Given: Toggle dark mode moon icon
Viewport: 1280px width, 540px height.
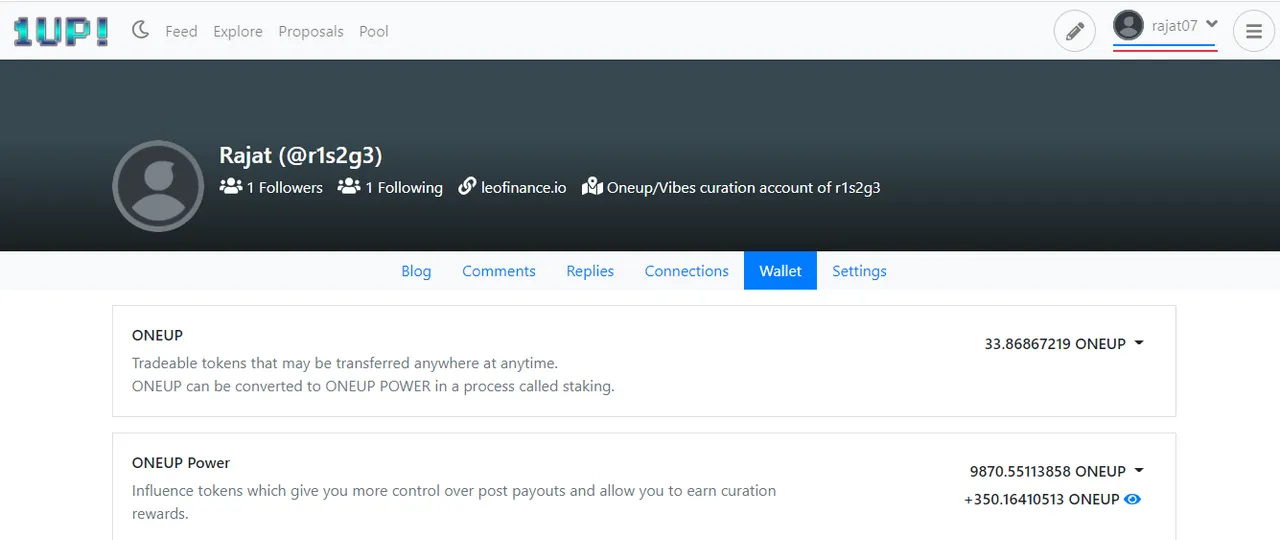Looking at the screenshot, I should point(141,30).
